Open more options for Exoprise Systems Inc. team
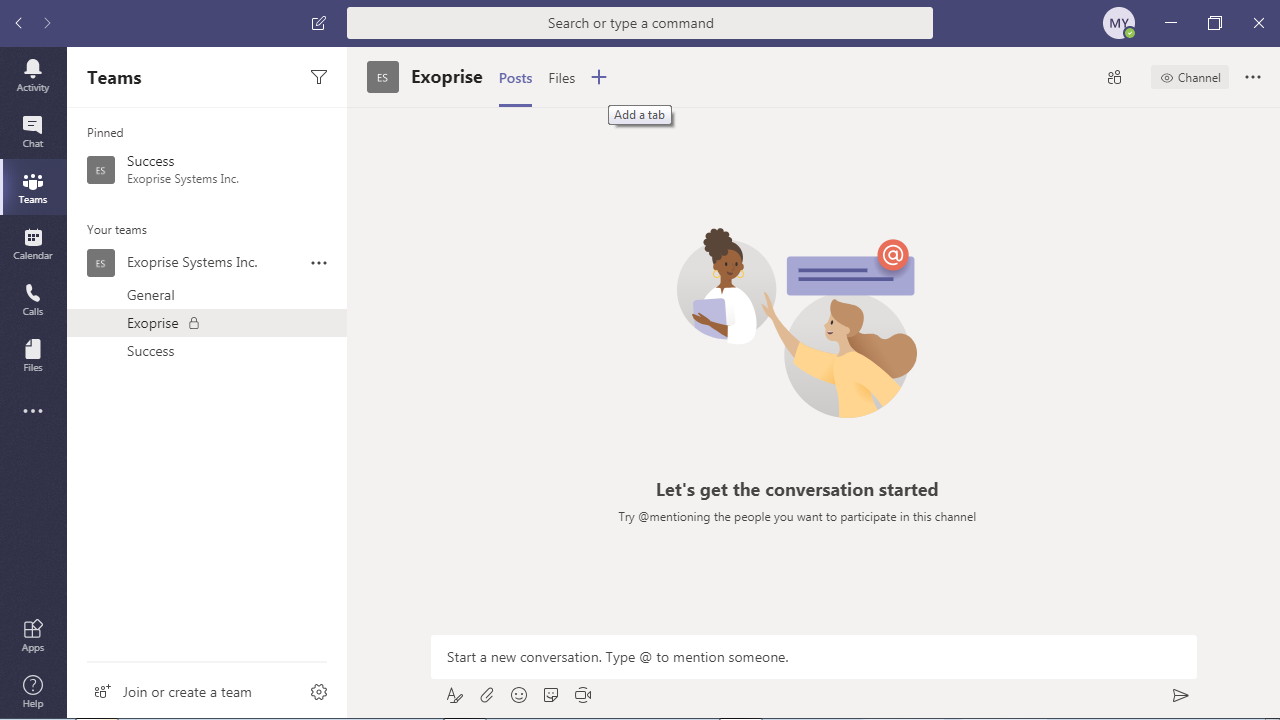This screenshot has width=1280, height=720. click(x=319, y=263)
